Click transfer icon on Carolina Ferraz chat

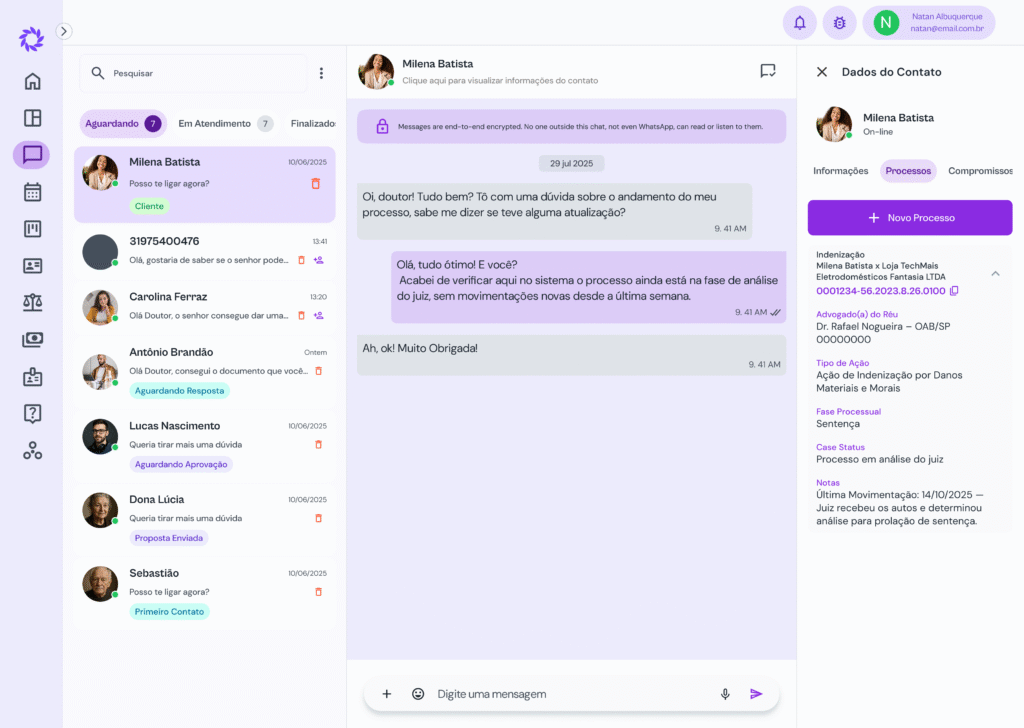pos(318,316)
